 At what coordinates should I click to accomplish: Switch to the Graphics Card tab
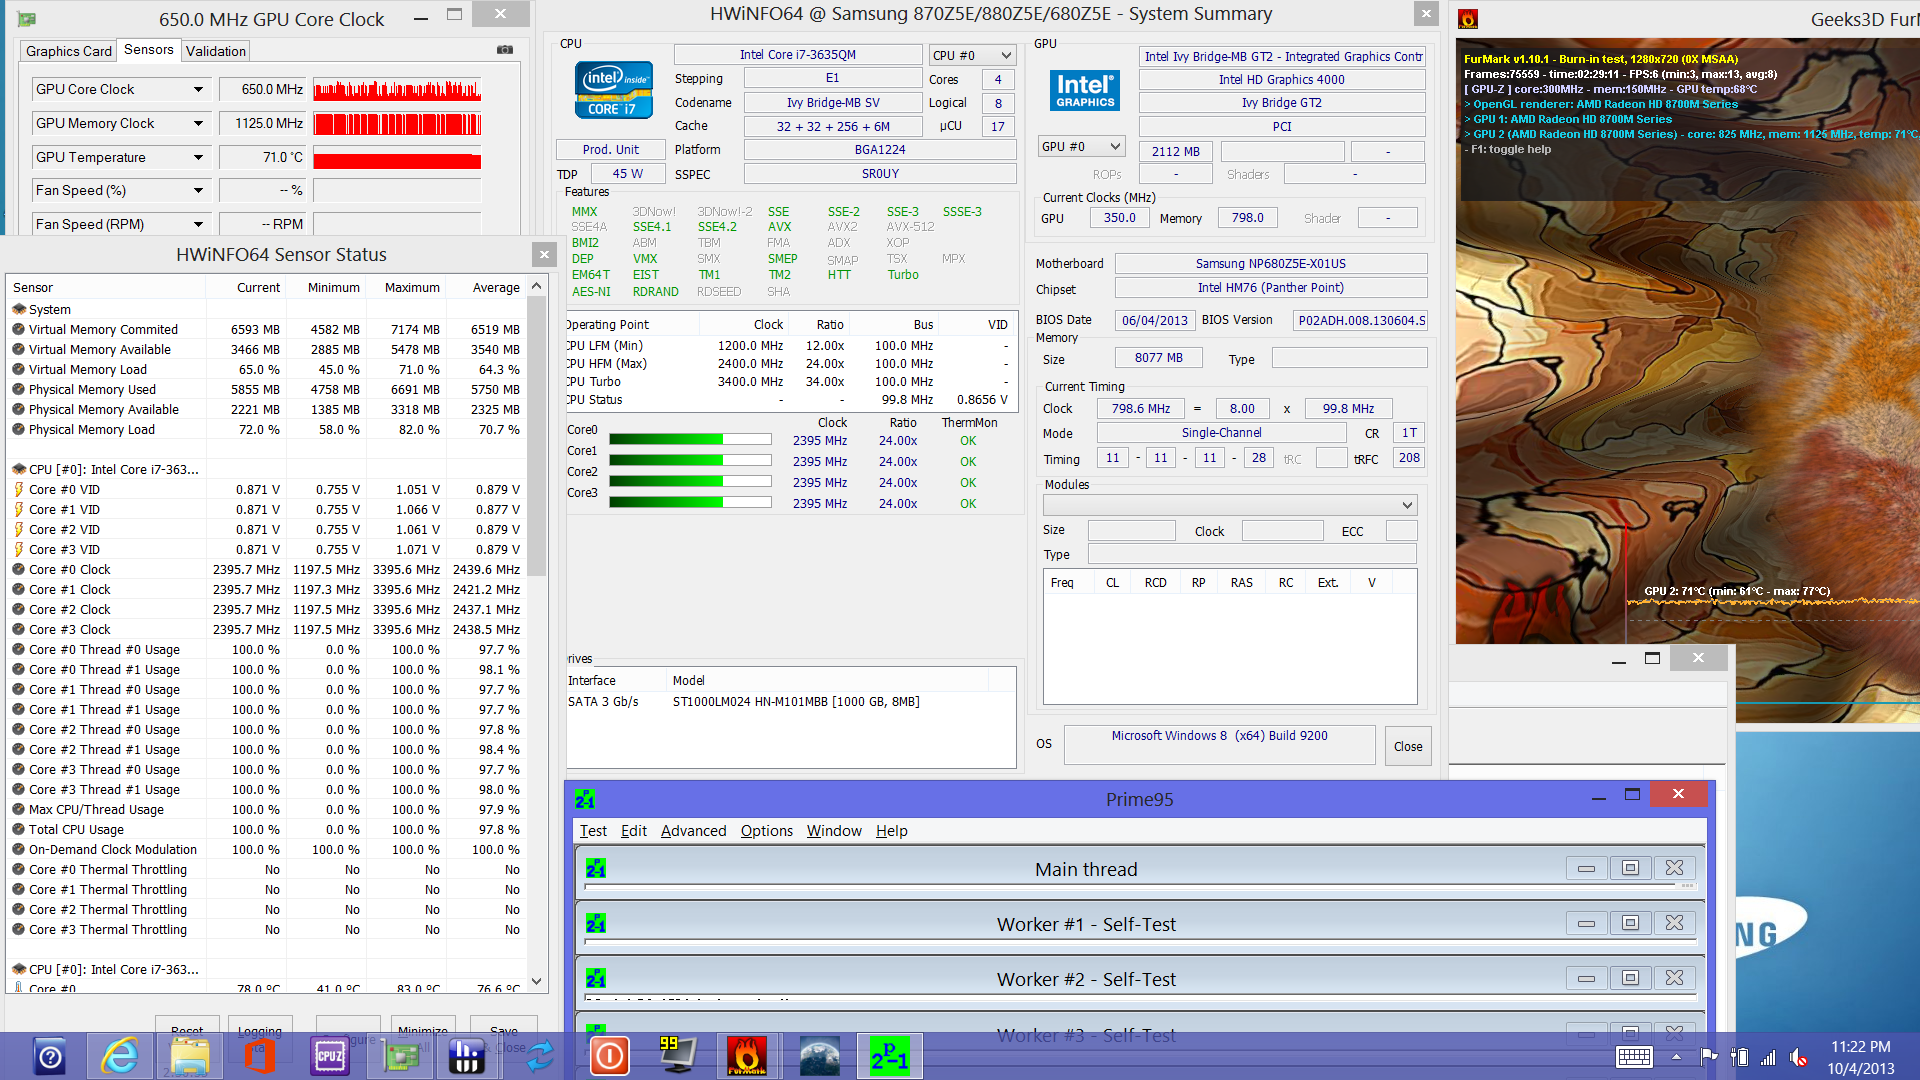(69, 51)
